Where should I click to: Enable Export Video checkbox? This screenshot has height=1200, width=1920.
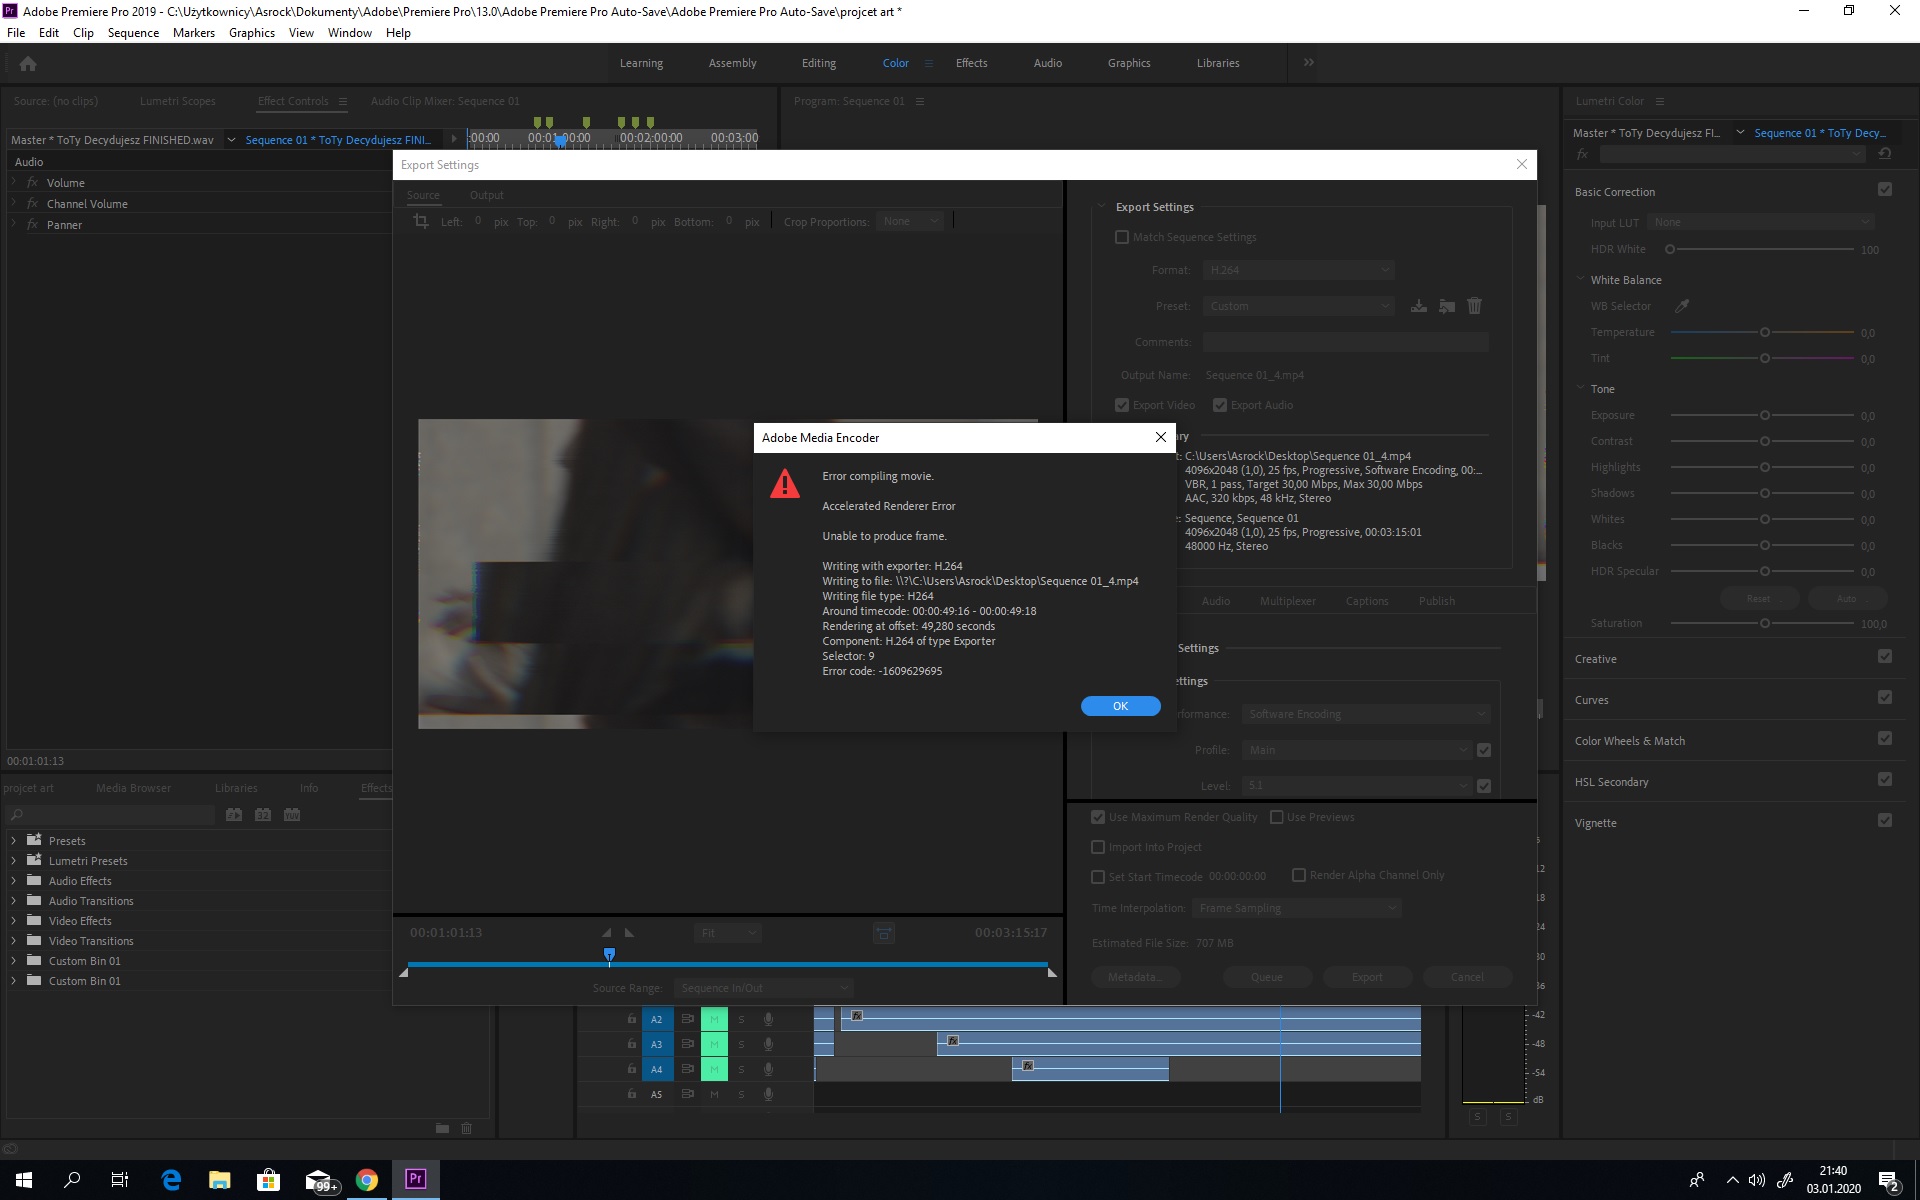[1124, 405]
